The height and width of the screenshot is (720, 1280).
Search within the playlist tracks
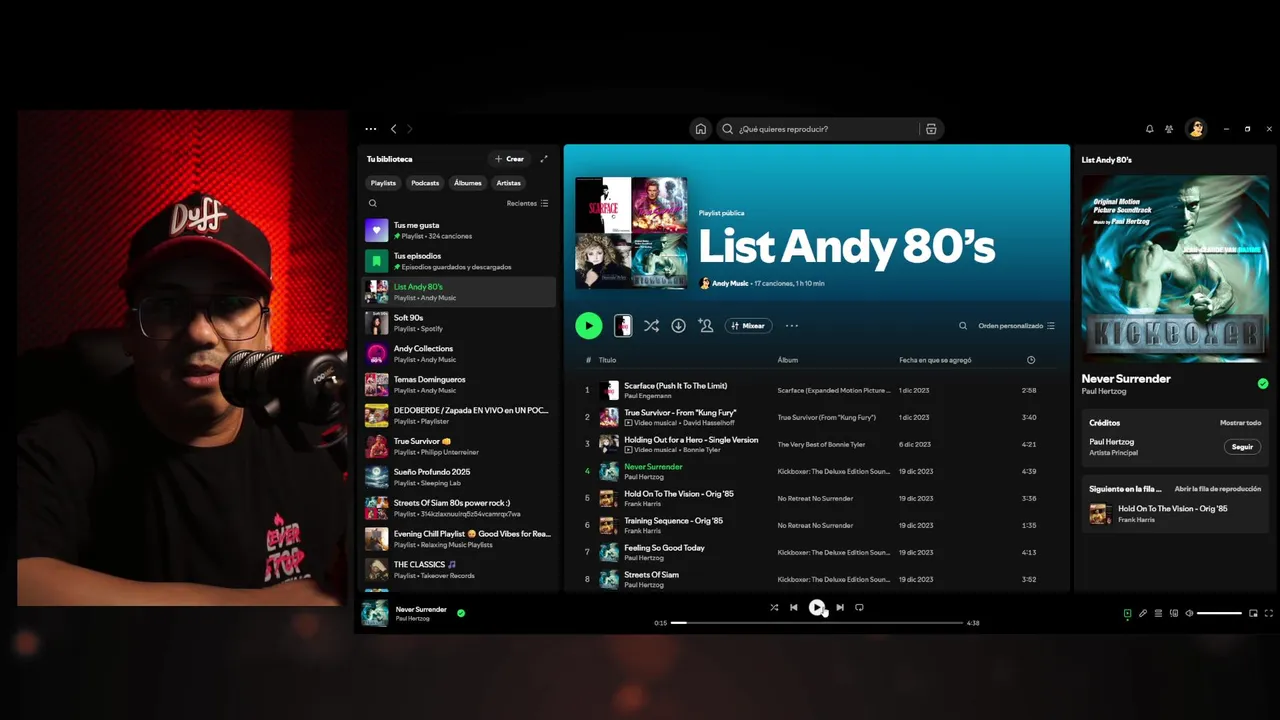(x=963, y=326)
